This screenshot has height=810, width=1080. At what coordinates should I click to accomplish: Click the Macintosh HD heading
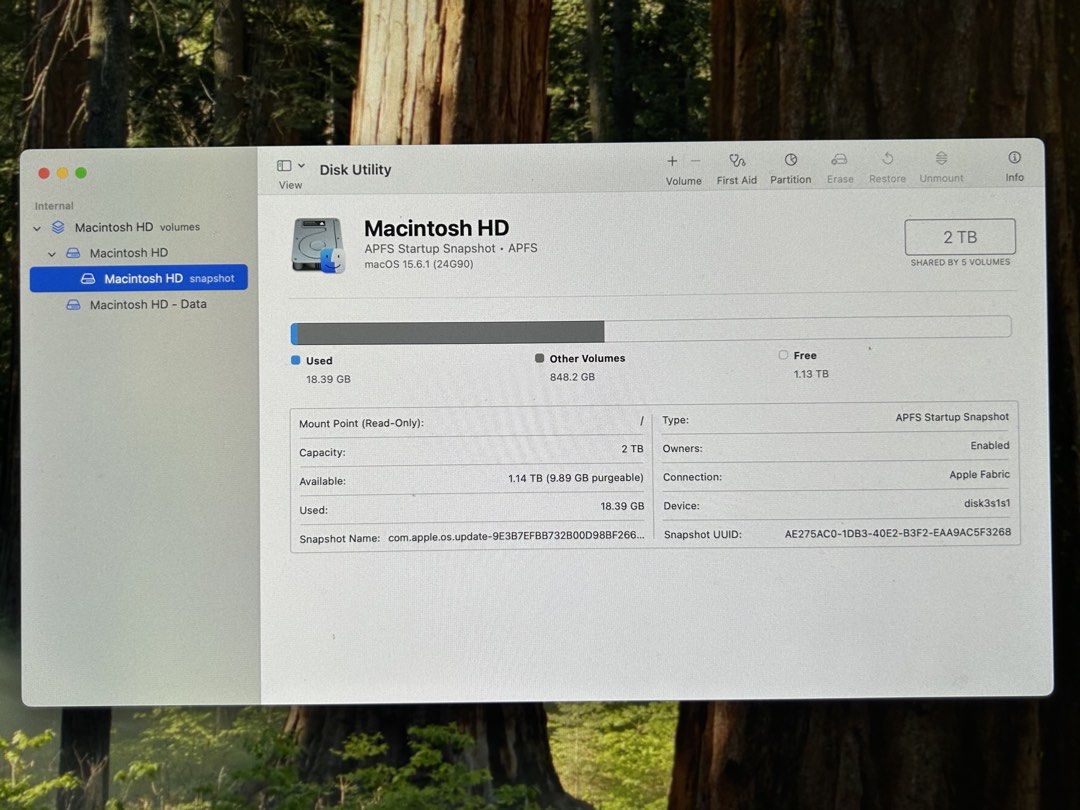click(437, 228)
